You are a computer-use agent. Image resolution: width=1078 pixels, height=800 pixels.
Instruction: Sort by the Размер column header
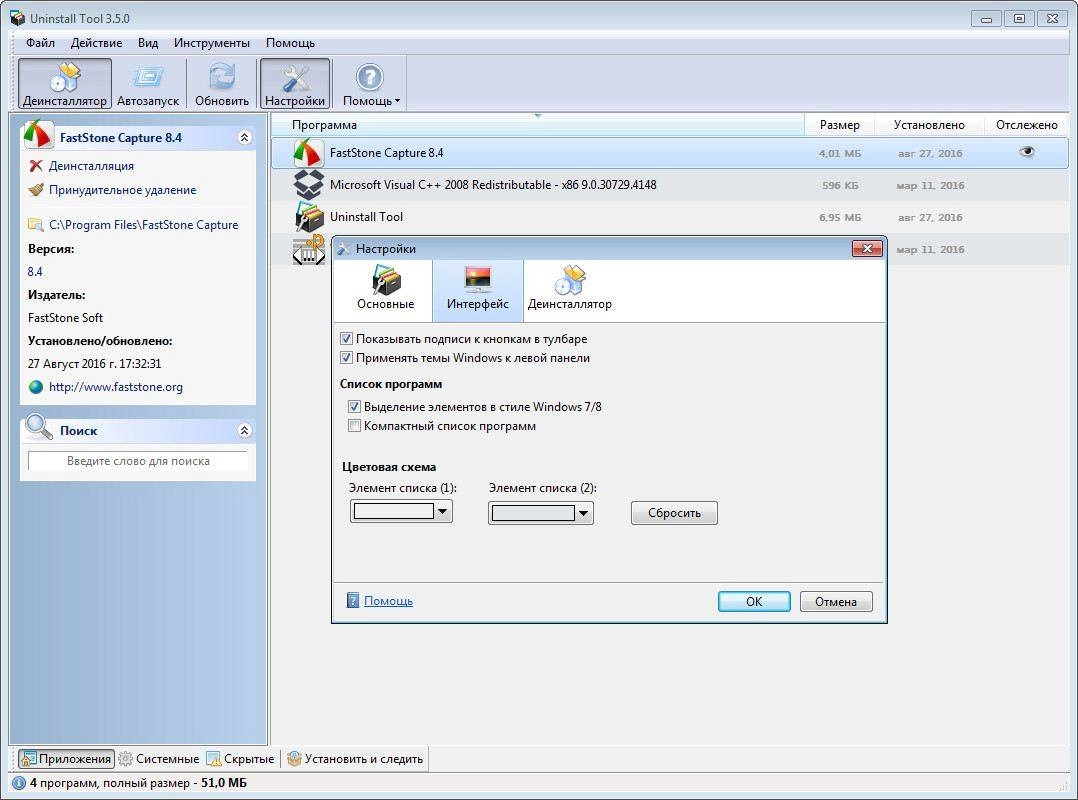[839, 125]
